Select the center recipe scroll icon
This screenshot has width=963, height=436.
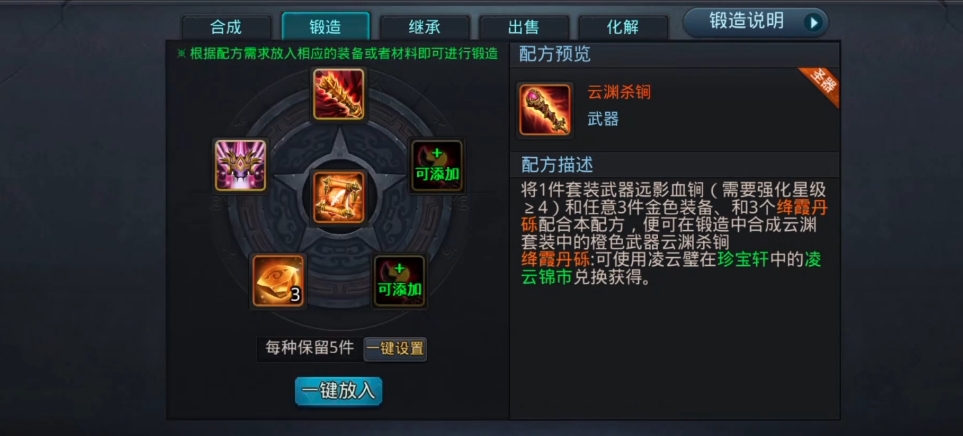[339, 197]
